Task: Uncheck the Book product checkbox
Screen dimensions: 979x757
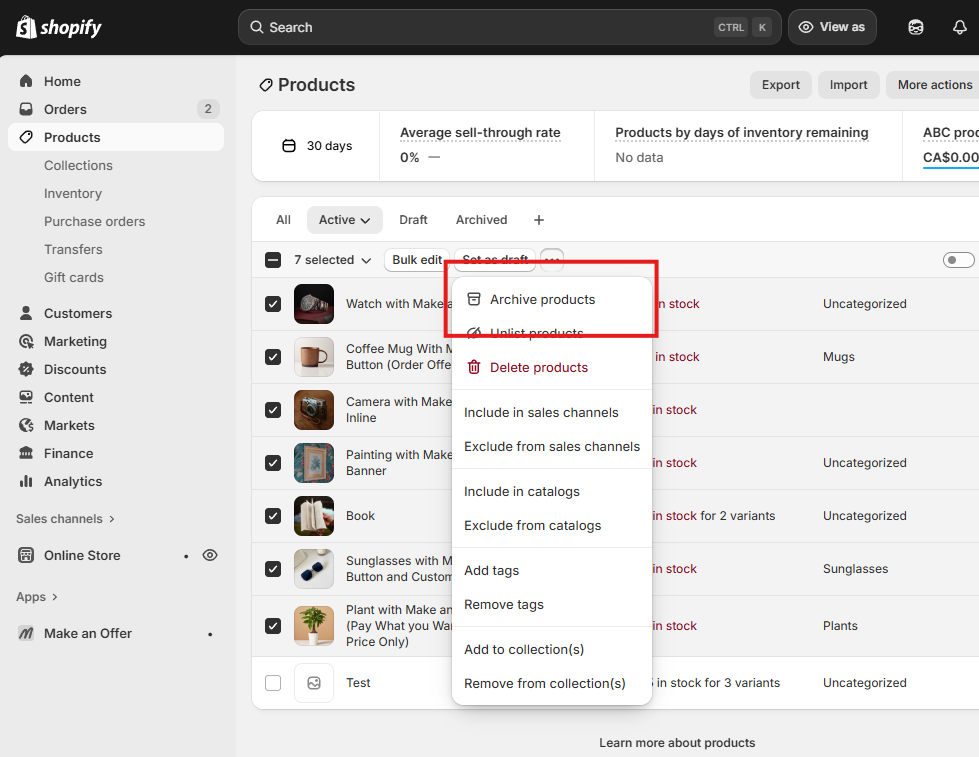Action: click(x=273, y=516)
